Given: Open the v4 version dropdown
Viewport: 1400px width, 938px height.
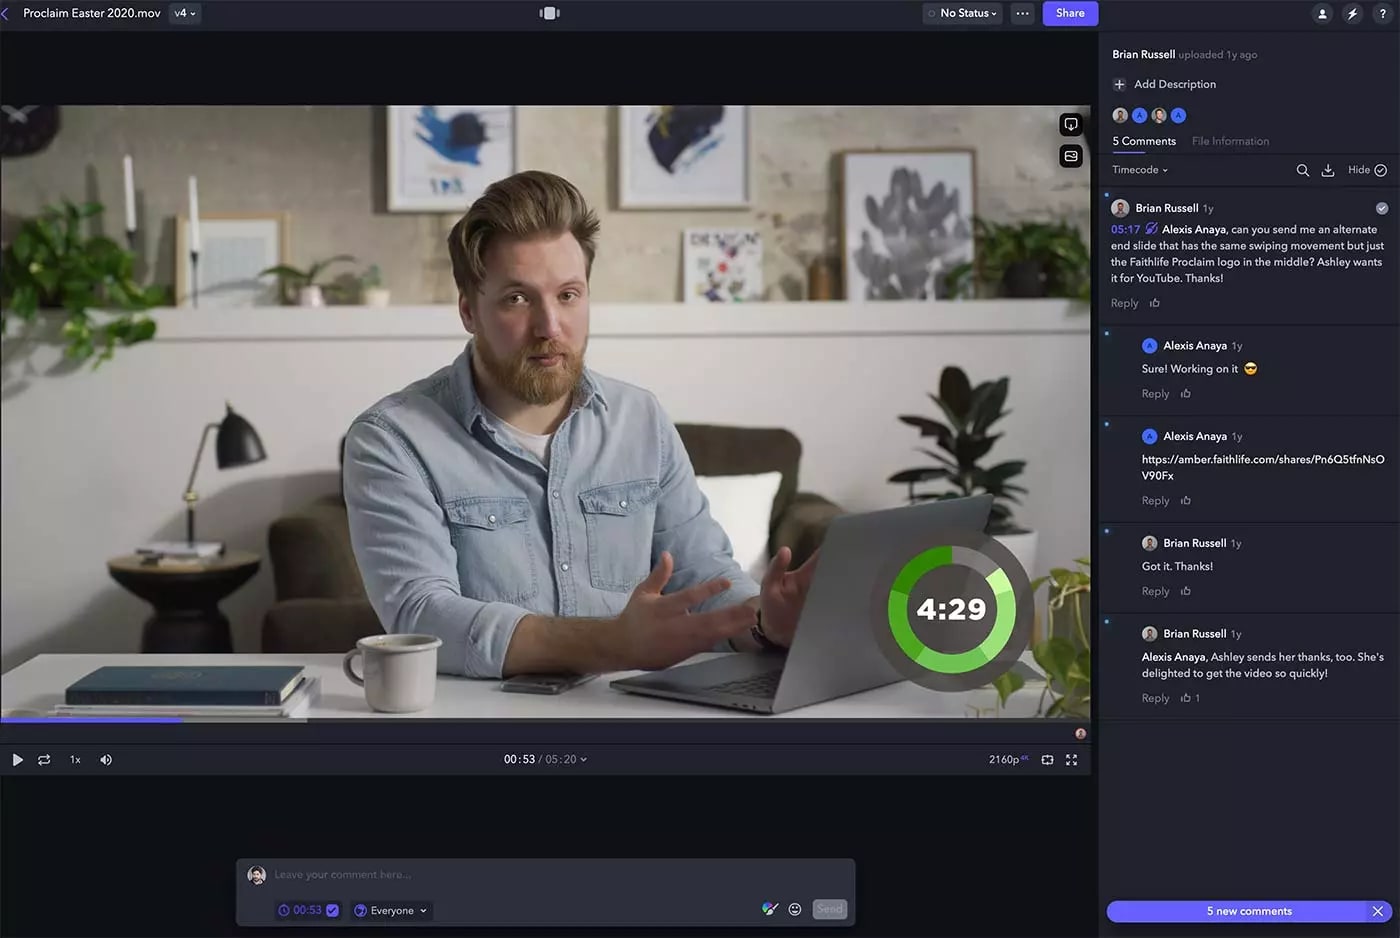Looking at the screenshot, I should [185, 13].
